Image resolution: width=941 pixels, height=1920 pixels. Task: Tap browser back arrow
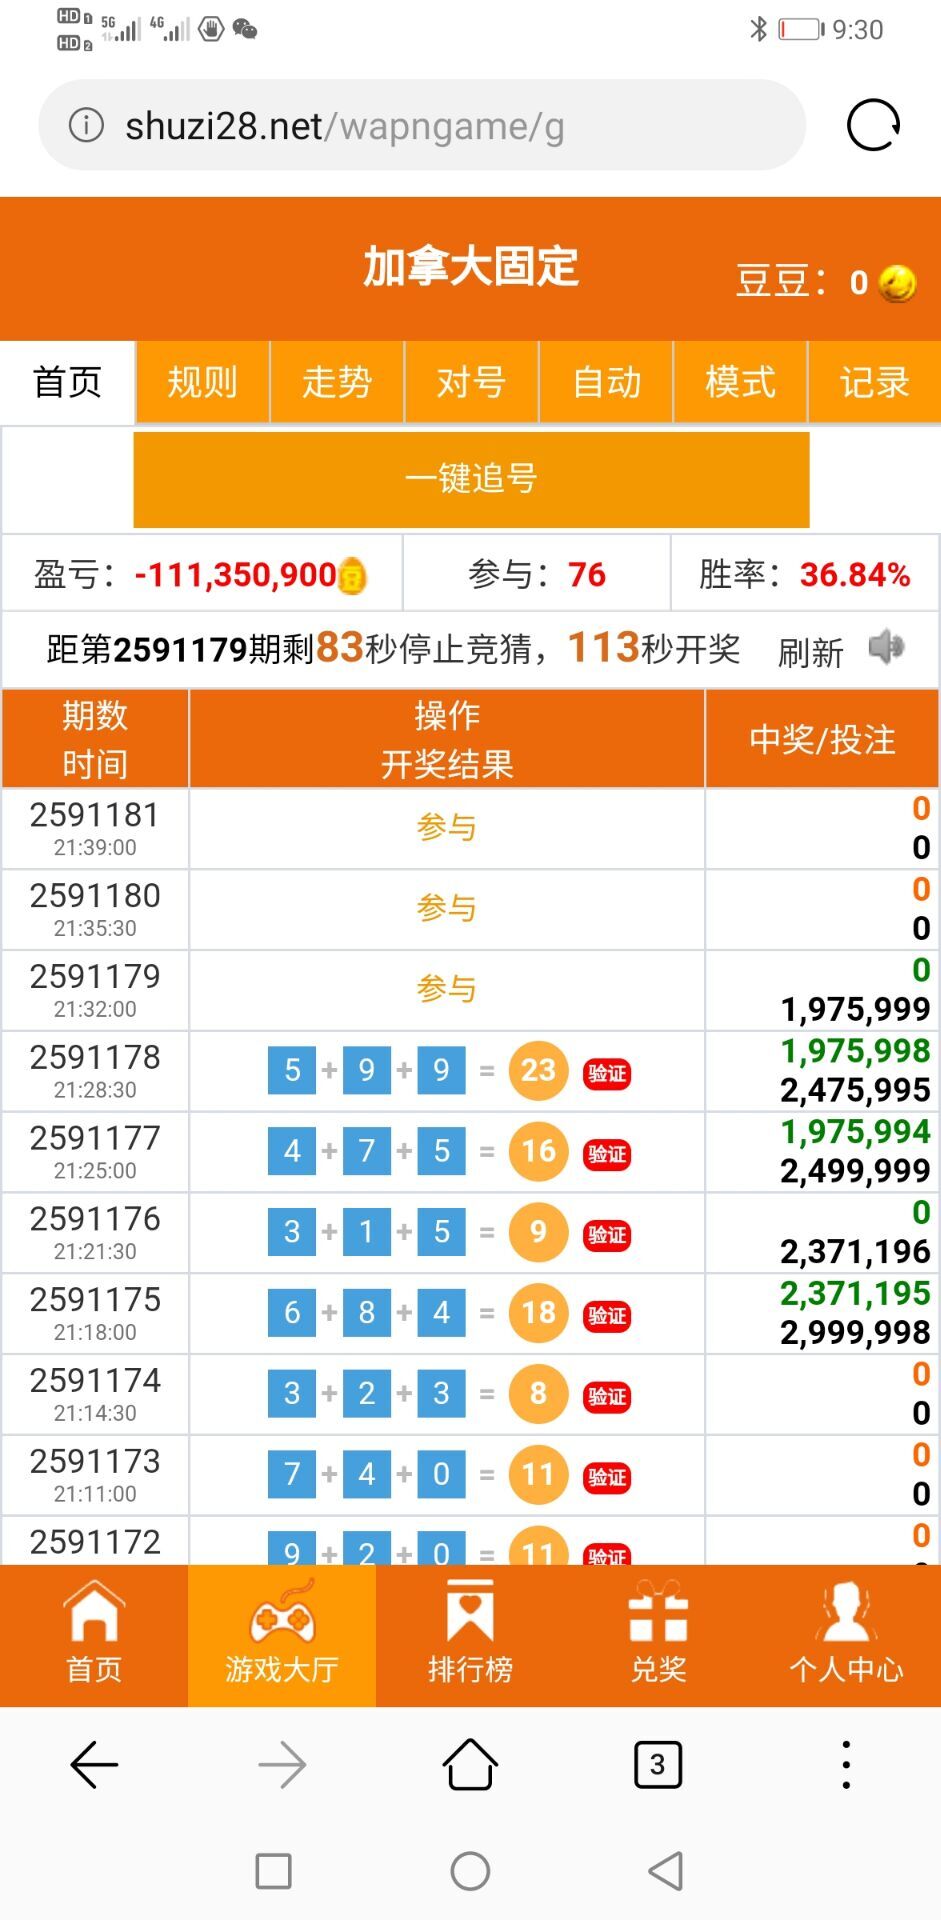pyautogui.click(x=94, y=1765)
